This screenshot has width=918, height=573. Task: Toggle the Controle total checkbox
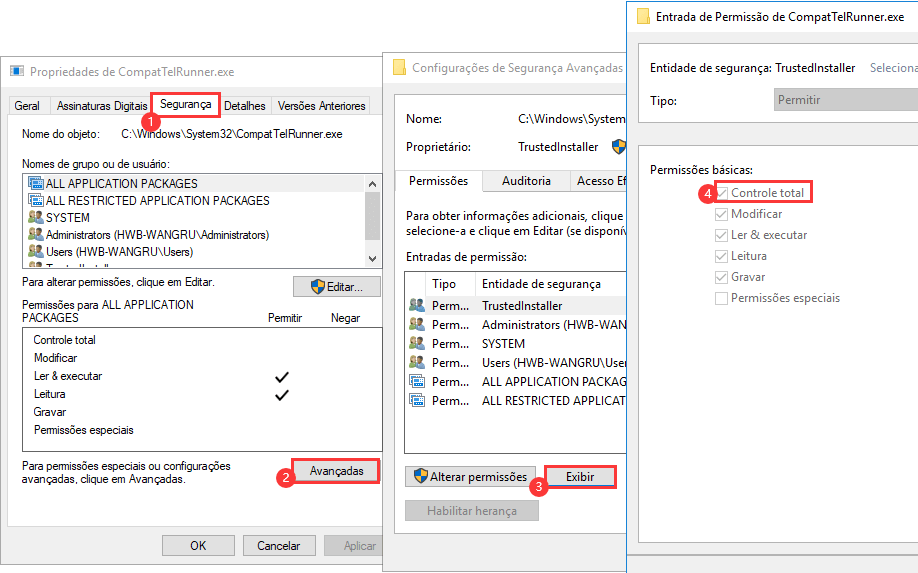point(722,193)
